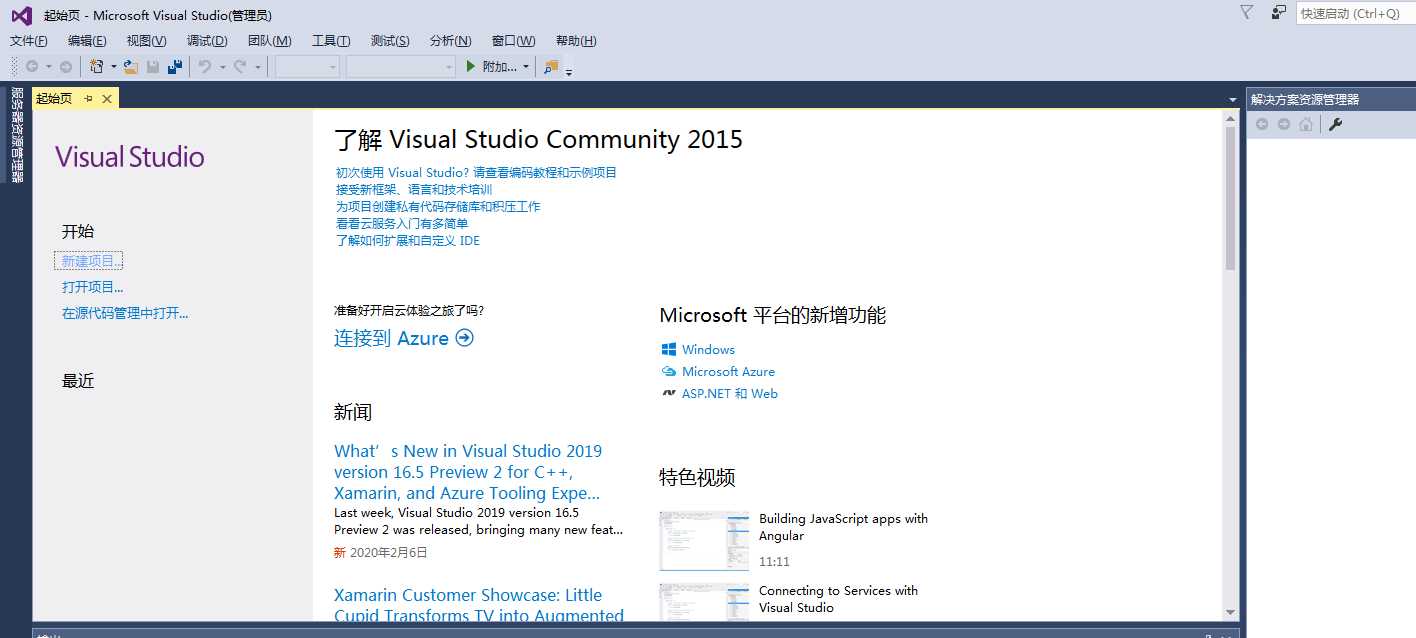Open Solution Explorer properties wrench icon
The height and width of the screenshot is (638, 1416).
click(1335, 124)
